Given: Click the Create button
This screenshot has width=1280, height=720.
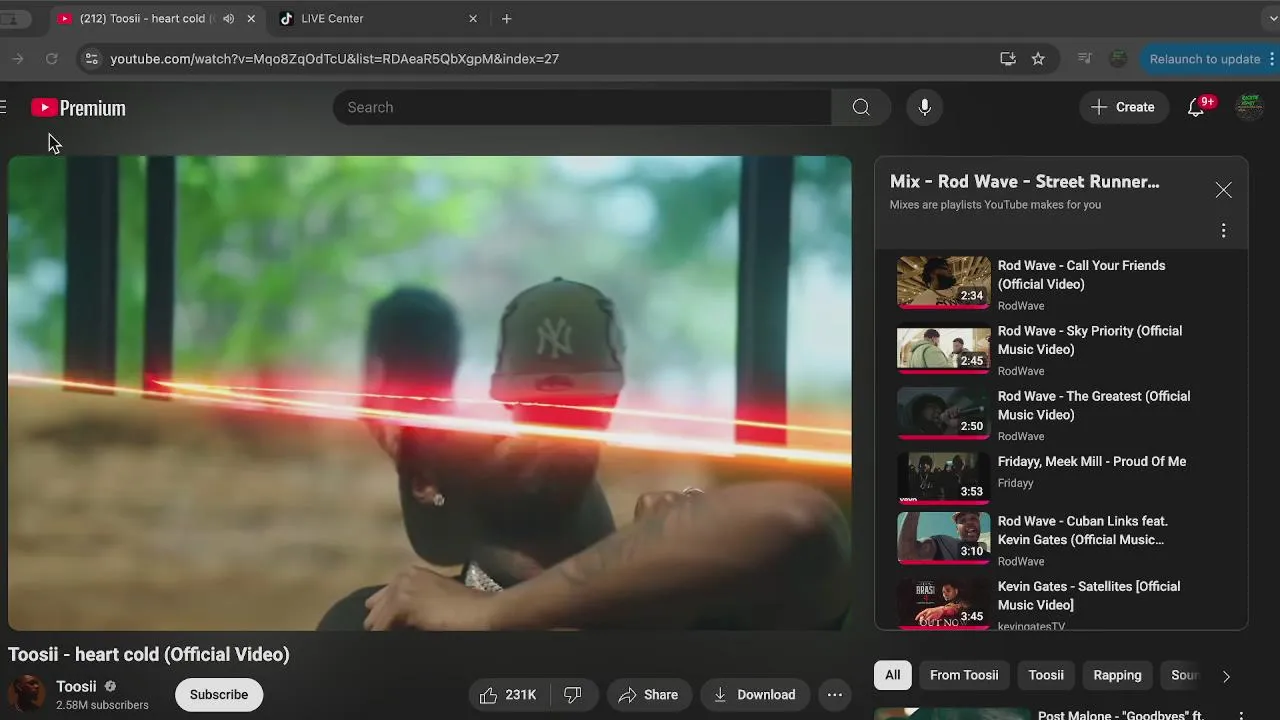Looking at the screenshot, I should tap(1124, 107).
